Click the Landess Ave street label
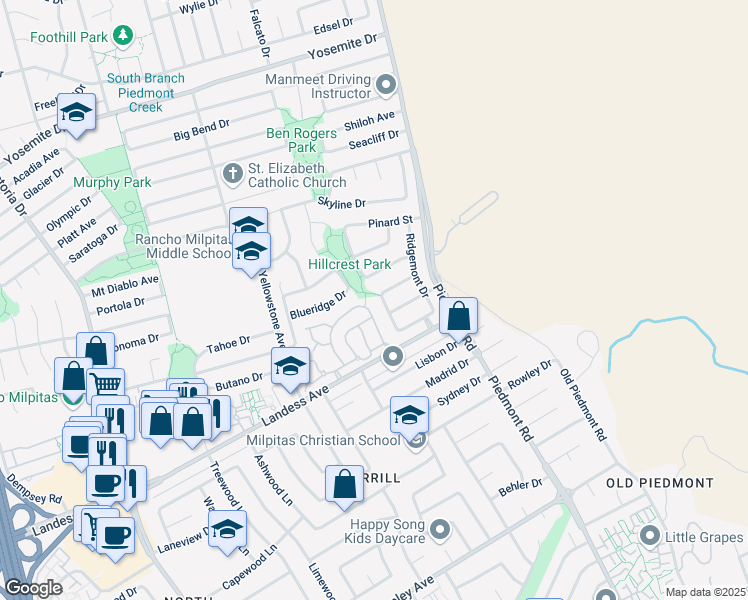The width and height of the screenshot is (748, 600). pyautogui.click(x=295, y=405)
